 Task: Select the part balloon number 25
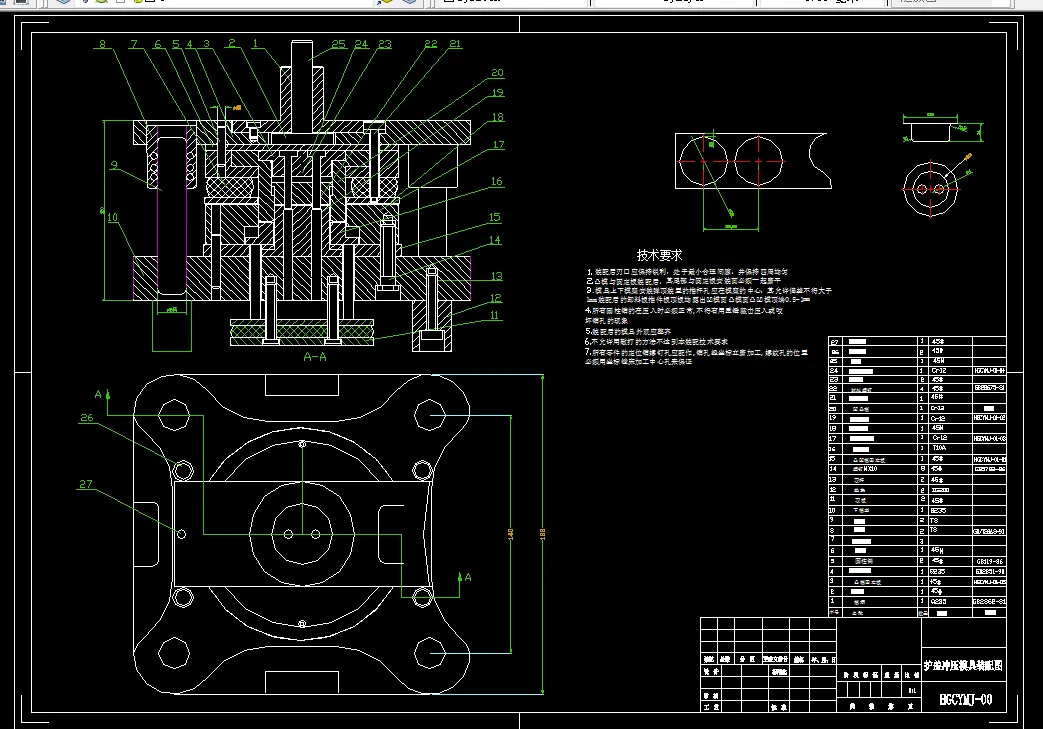tap(339, 44)
